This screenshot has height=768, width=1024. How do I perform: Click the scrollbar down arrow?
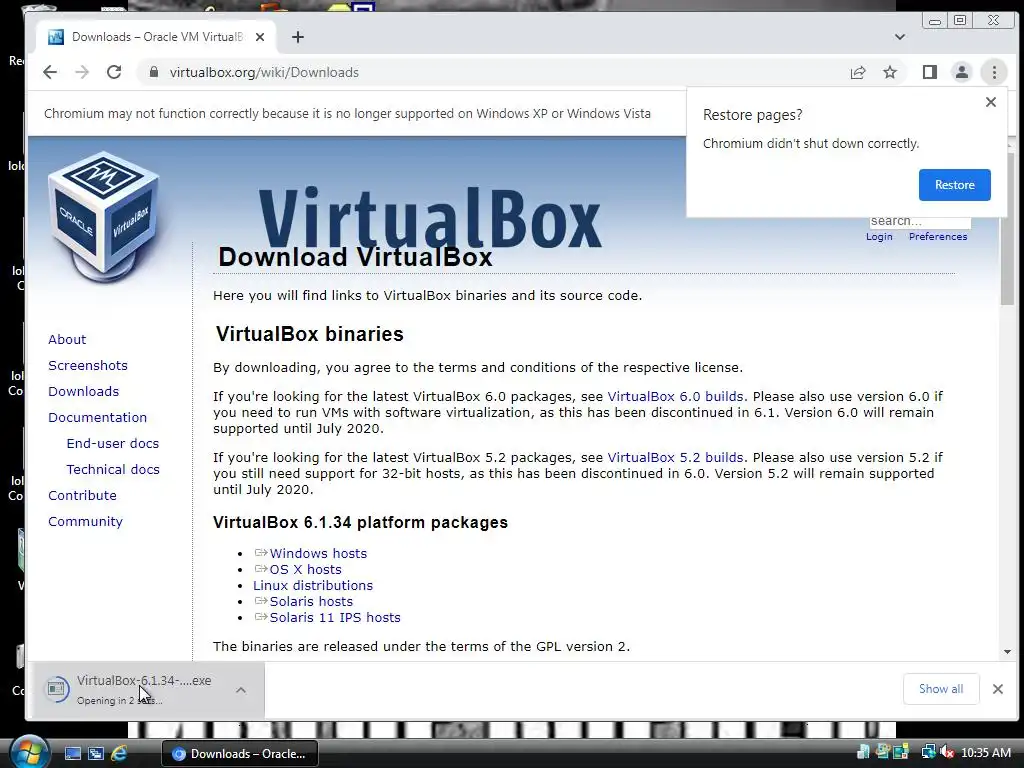pyautogui.click(x=1007, y=652)
